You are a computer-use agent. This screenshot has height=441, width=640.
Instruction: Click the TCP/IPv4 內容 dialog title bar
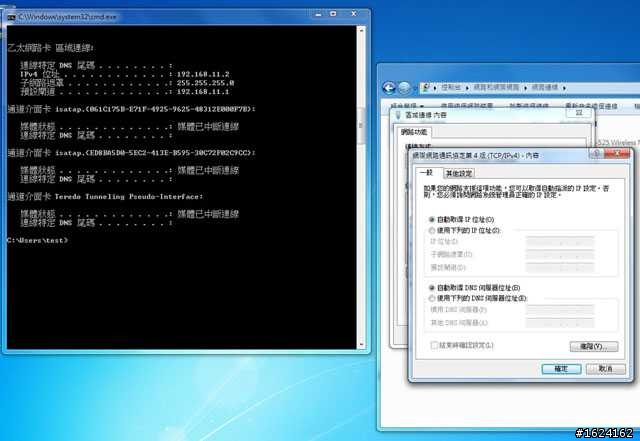[499, 155]
